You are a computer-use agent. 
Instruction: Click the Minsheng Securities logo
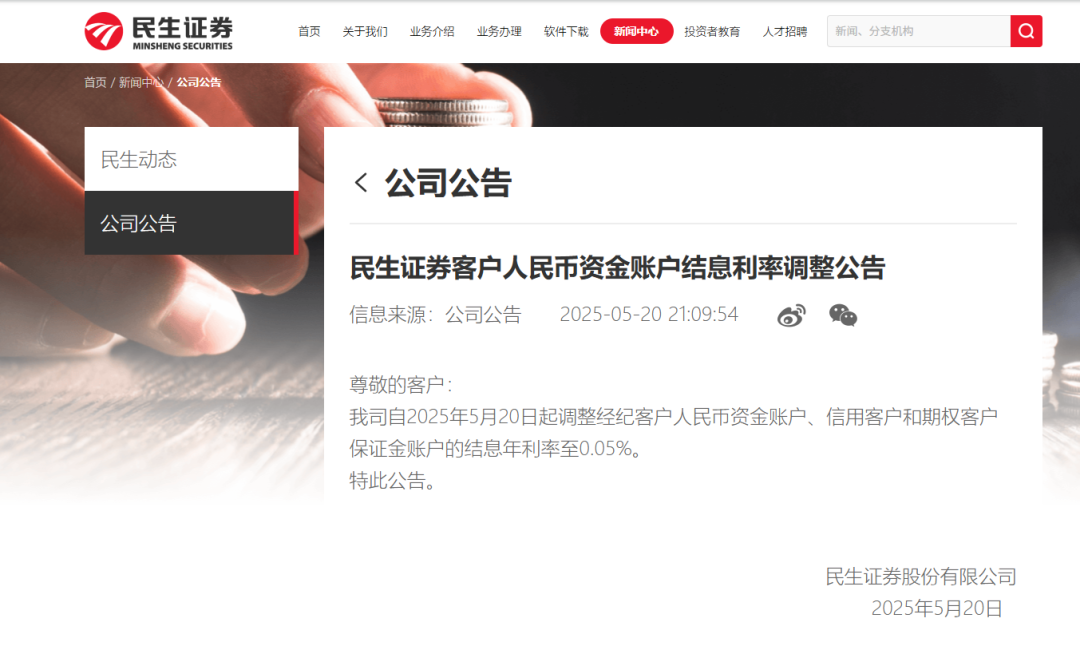tap(158, 32)
